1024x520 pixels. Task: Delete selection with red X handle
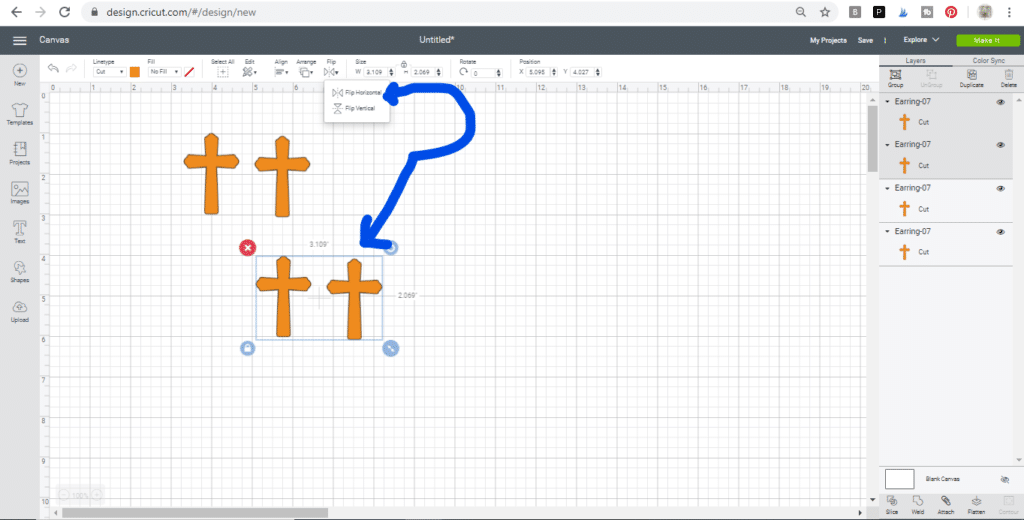[247, 247]
